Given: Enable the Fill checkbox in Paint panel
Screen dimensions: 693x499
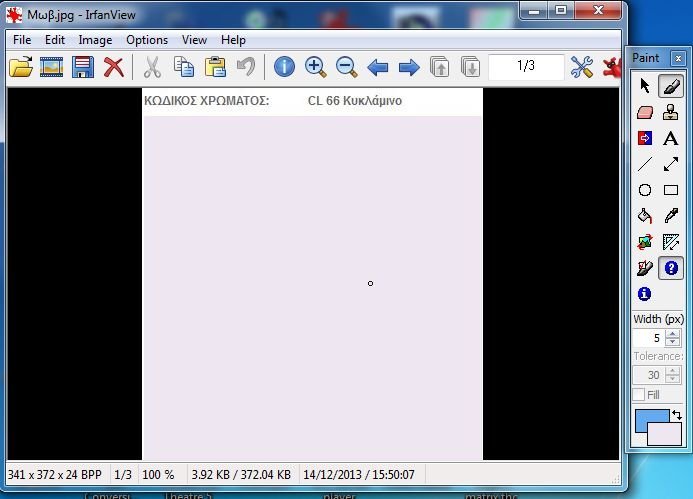Looking at the screenshot, I should [639, 395].
